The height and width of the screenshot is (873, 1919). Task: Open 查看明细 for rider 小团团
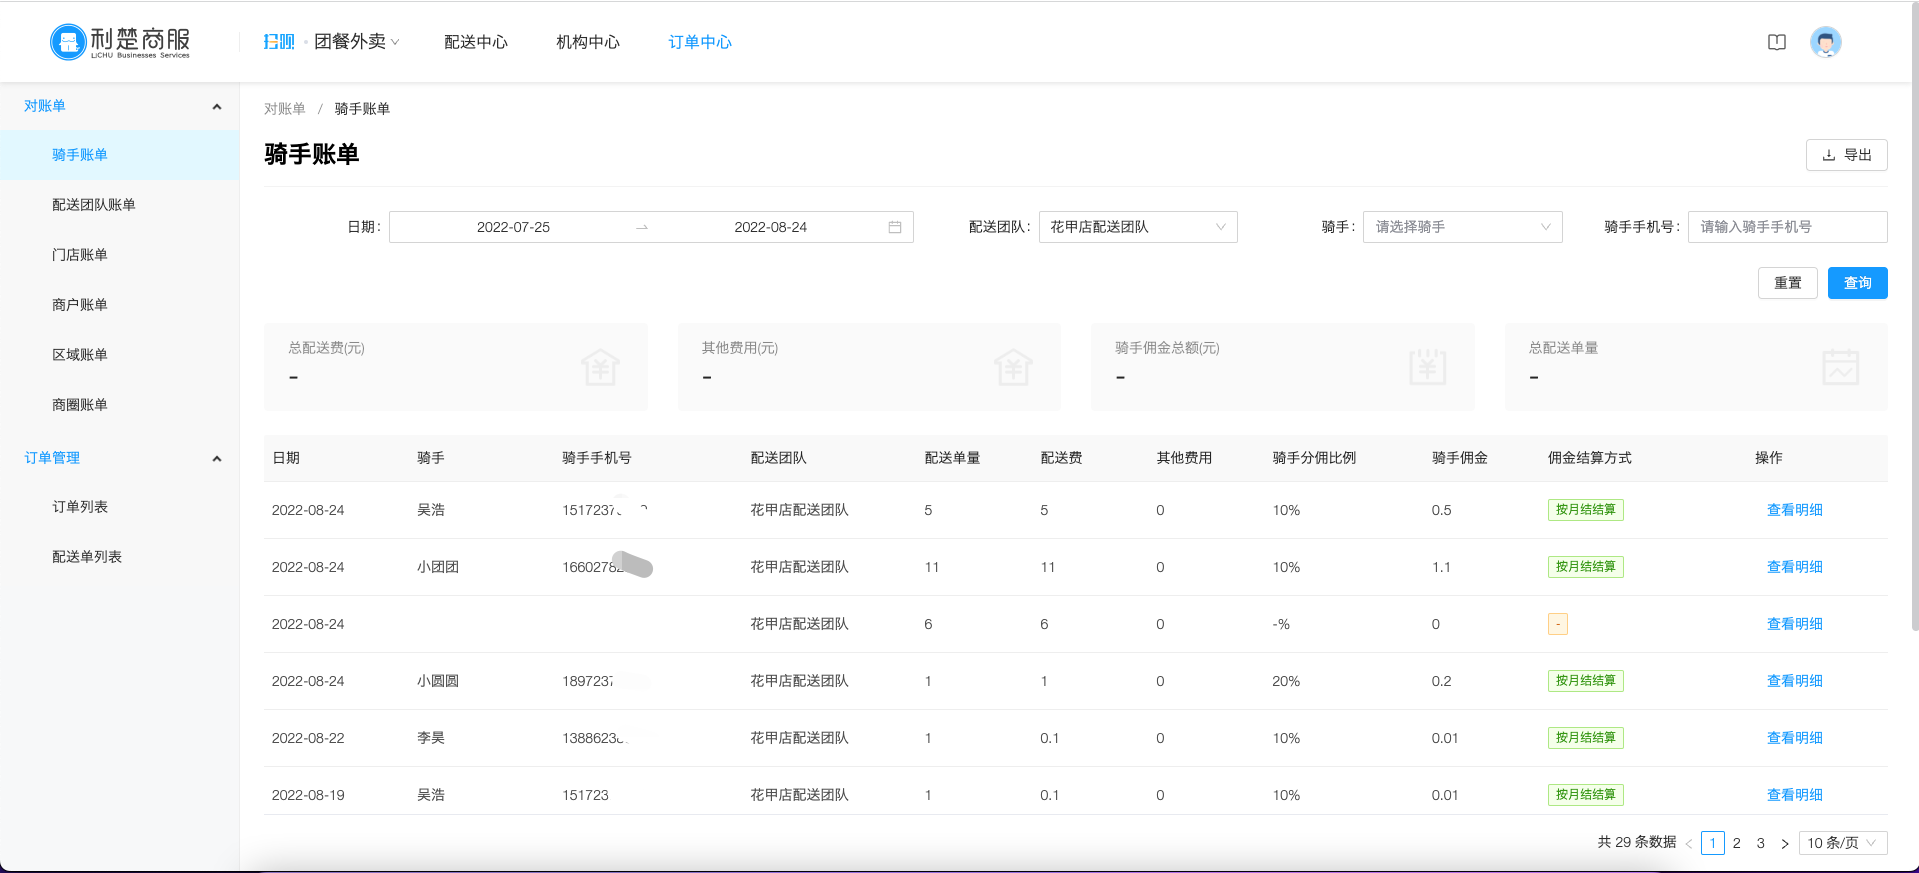(x=1794, y=567)
